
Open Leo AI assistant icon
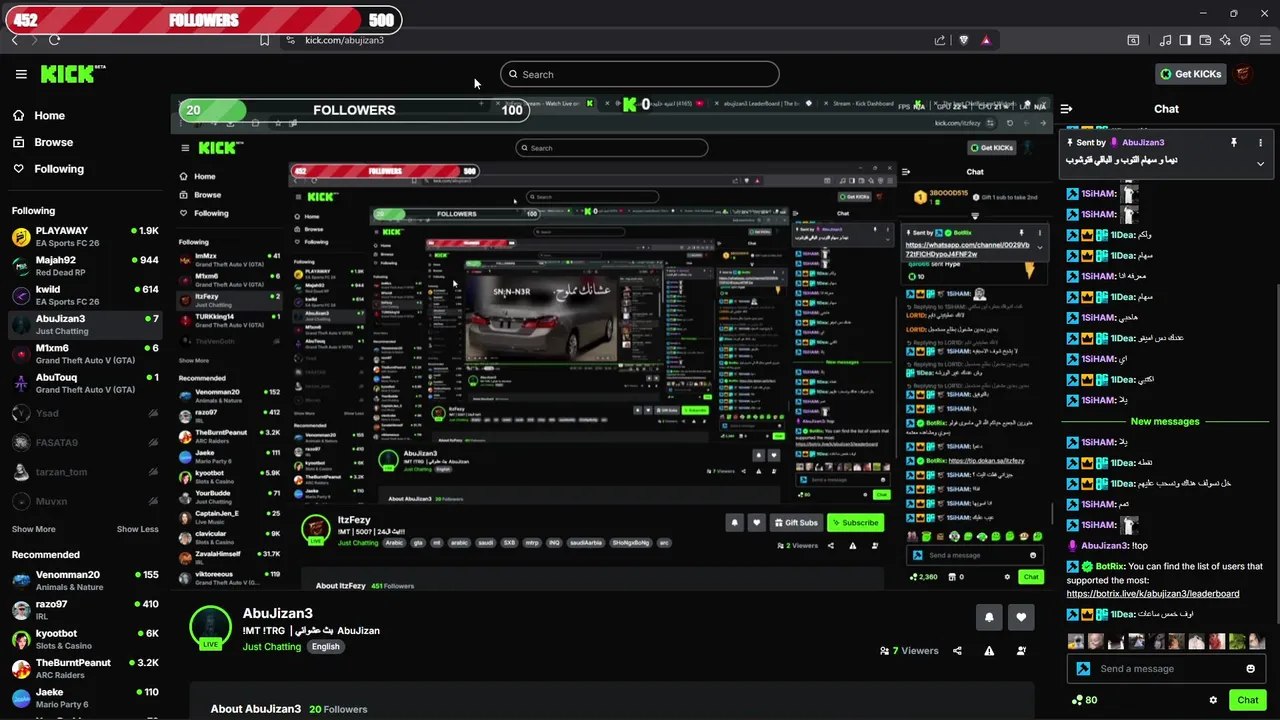(1225, 40)
